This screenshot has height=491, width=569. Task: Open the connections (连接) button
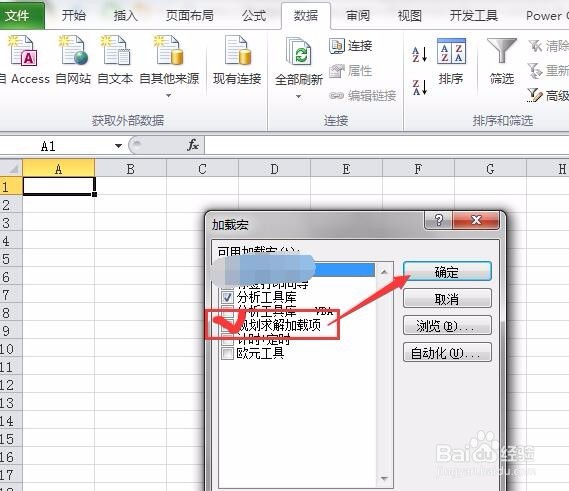click(x=351, y=46)
